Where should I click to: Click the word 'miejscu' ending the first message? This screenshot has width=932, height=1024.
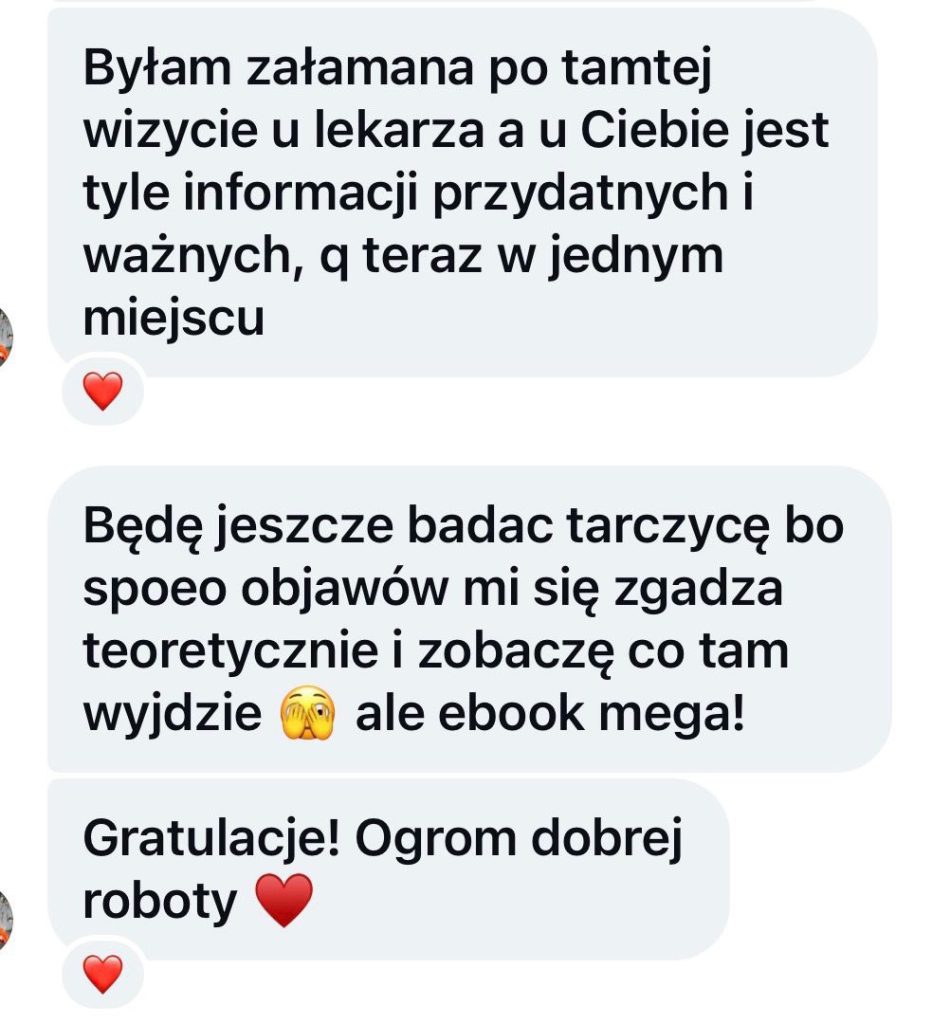tap(174, 319)
